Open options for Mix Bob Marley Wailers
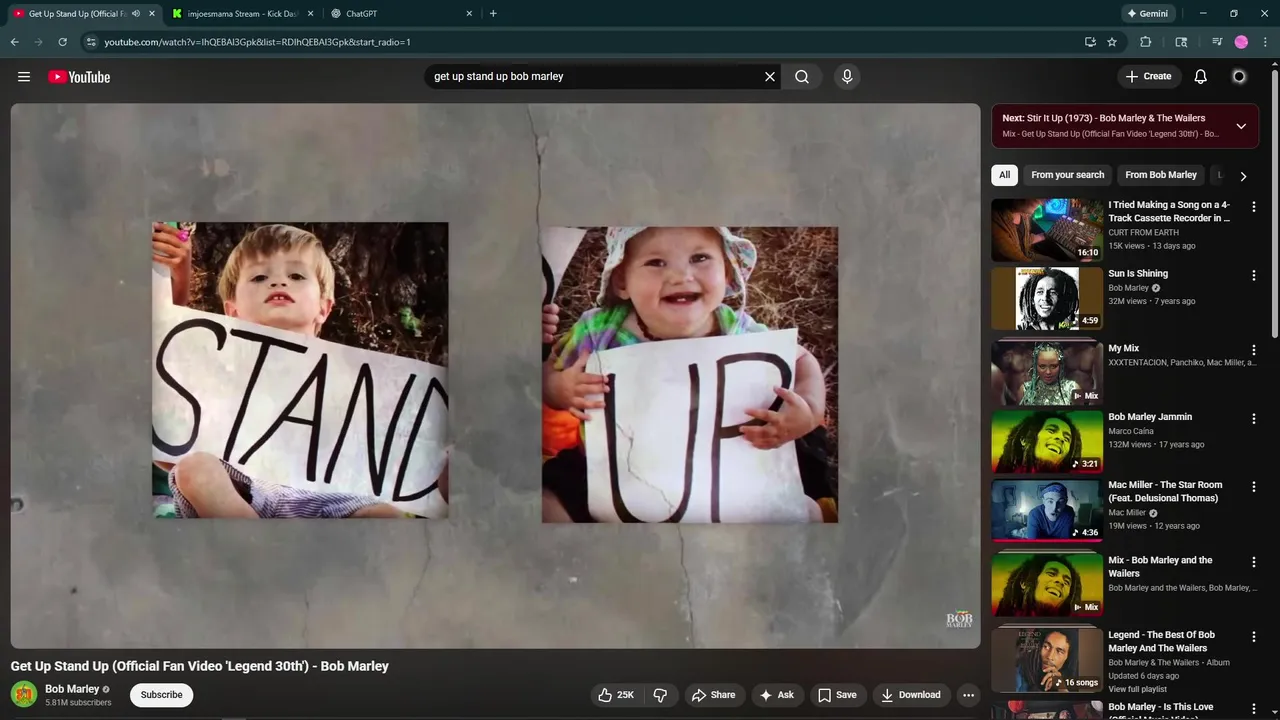Image resolution: width=1280 pixels, height=720 pixels. click(x=1253, y=562)
